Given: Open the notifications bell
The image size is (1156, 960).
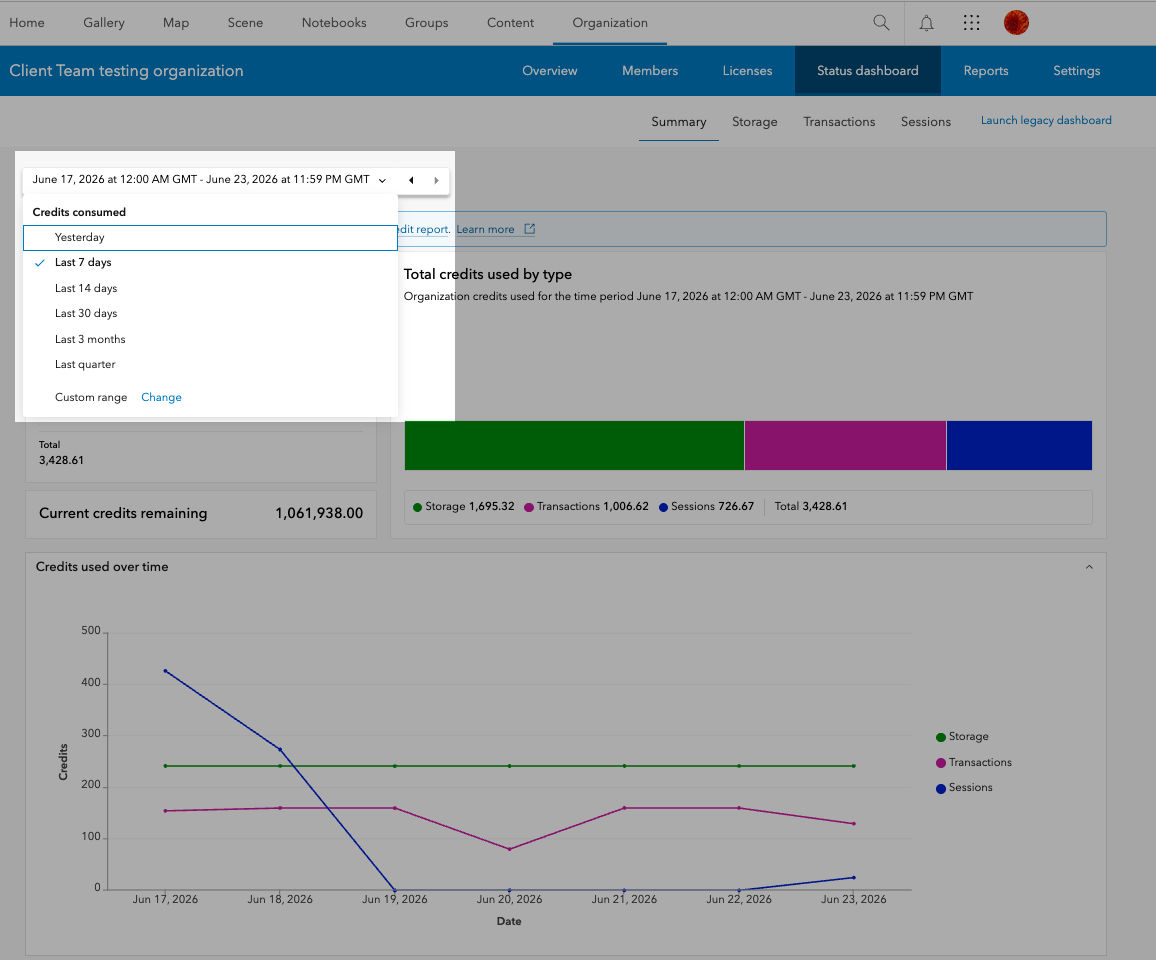Looking at the screenshot, I should 927,23.
